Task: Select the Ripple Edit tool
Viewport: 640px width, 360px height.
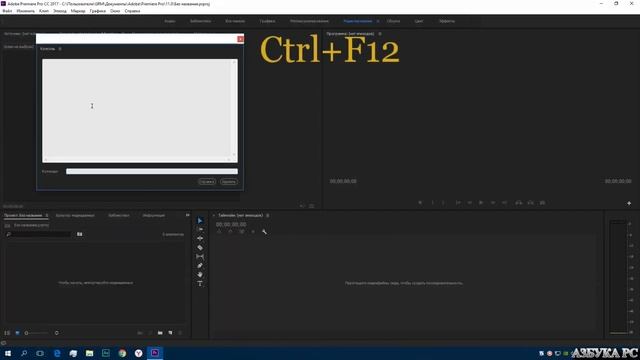Action: coord(200,238)
